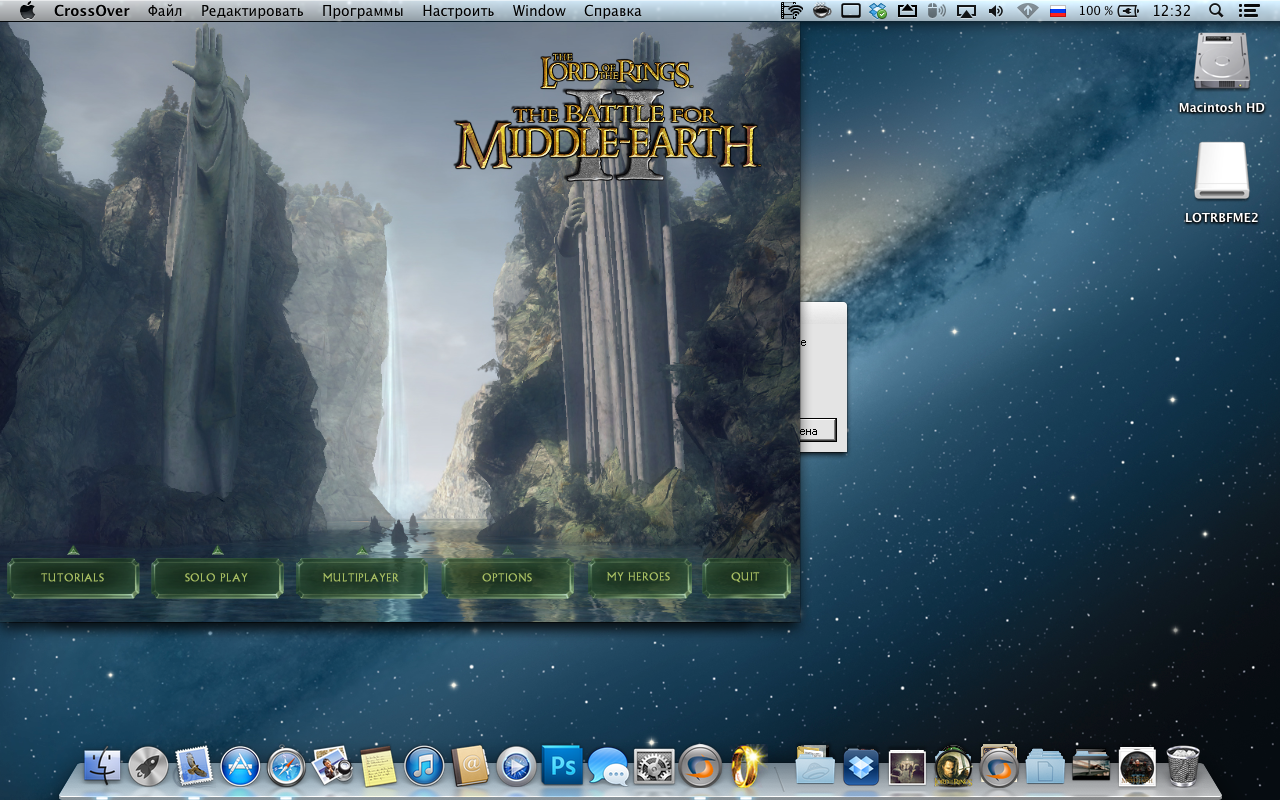Screen dimensions: 1280x800
Task: Open the Apple menu
Action: 27,11
